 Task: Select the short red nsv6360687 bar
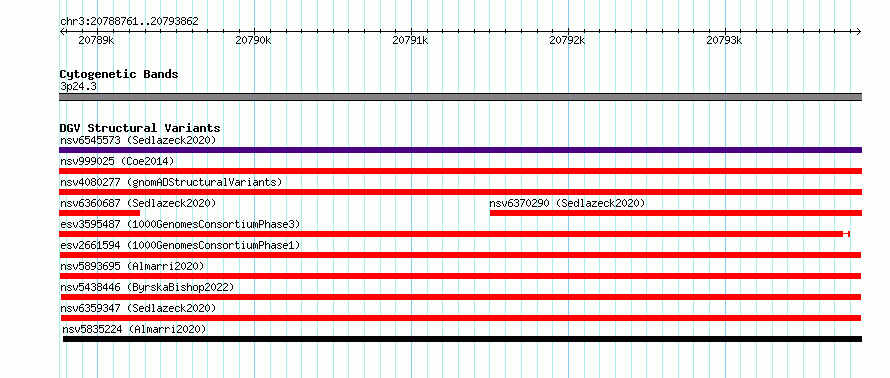[x=99, y=213]
